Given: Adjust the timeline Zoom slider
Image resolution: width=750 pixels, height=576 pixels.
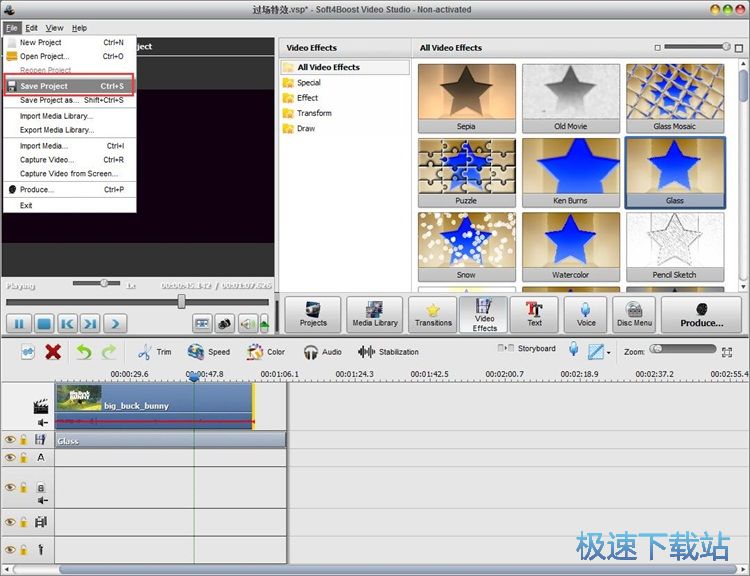Looking at the screenshot, I should coord(682,349).
